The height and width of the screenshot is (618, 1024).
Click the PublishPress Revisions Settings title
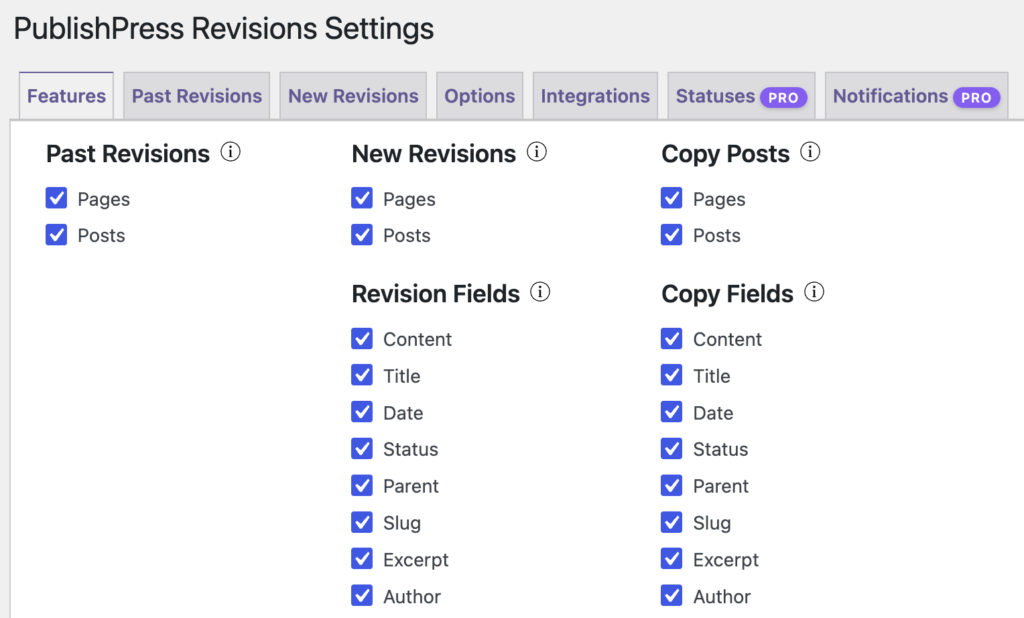(224, 29)
